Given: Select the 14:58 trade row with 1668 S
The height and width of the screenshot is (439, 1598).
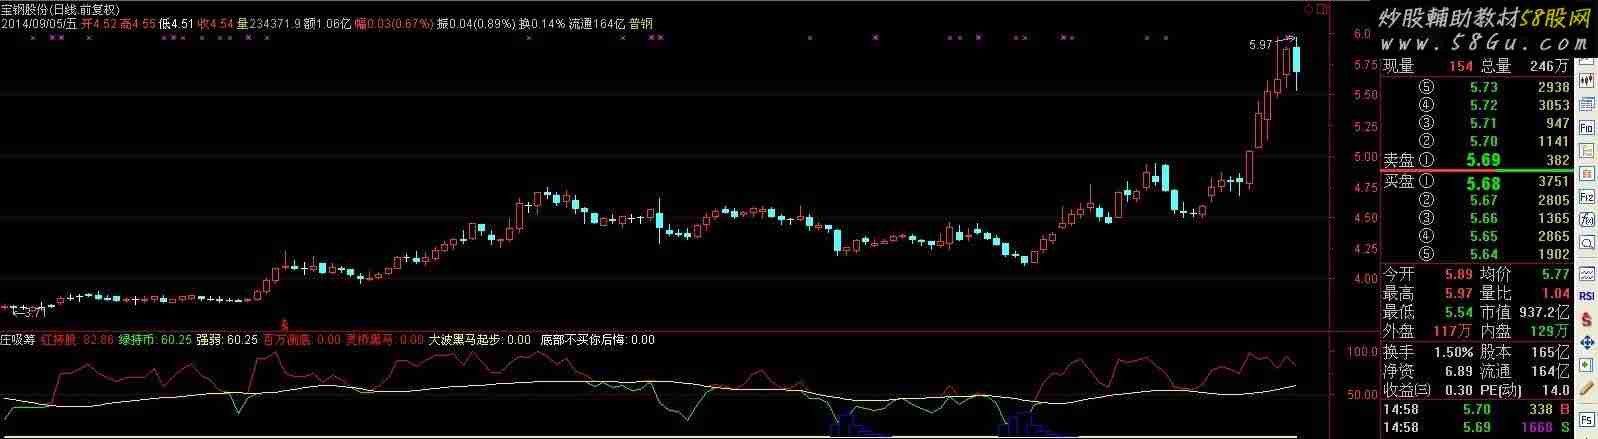Looking at the screenshot, I should 1475,428.
